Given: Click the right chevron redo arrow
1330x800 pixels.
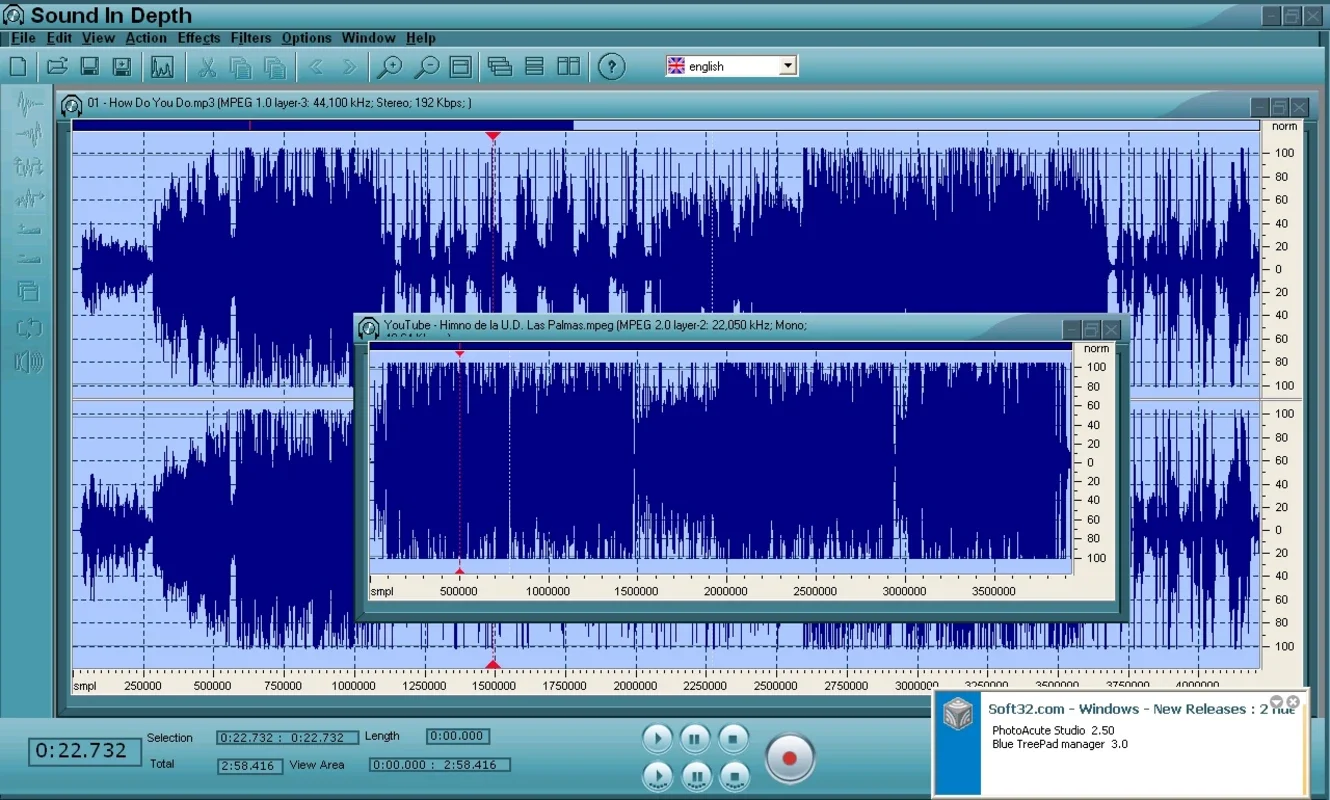Looking at the screenshot, I should 348,67.
